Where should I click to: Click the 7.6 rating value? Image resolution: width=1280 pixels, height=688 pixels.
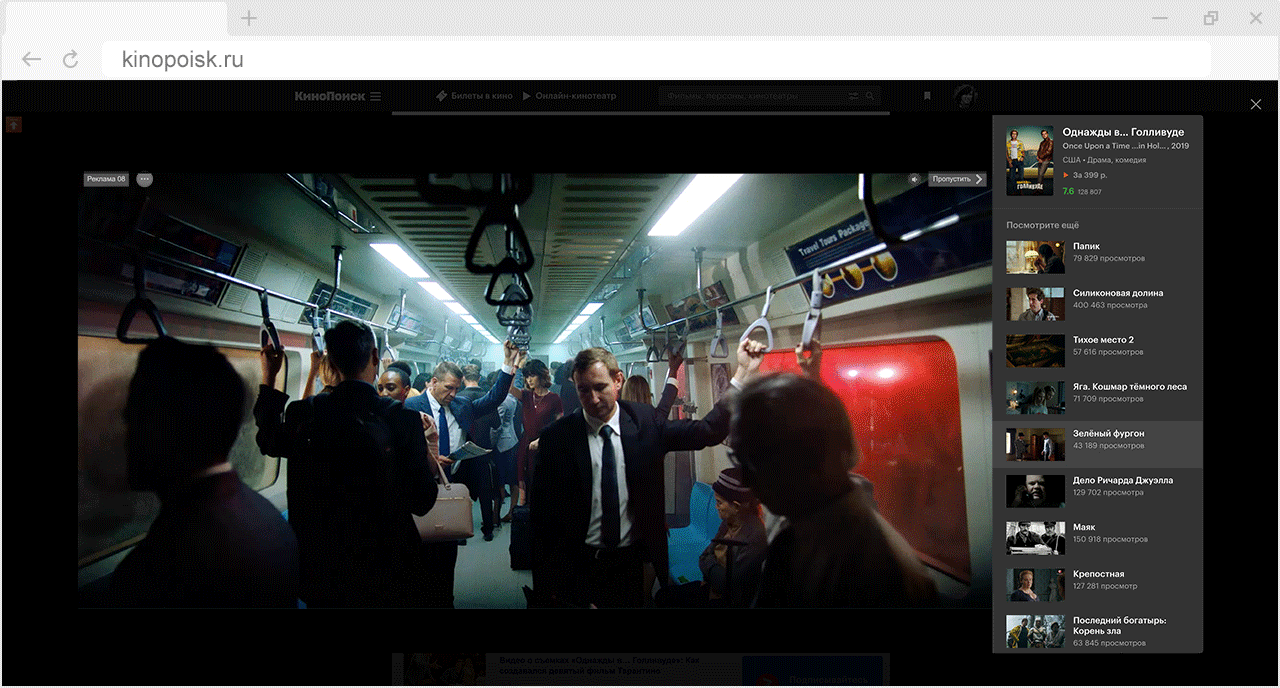(x=1068, y=191)
